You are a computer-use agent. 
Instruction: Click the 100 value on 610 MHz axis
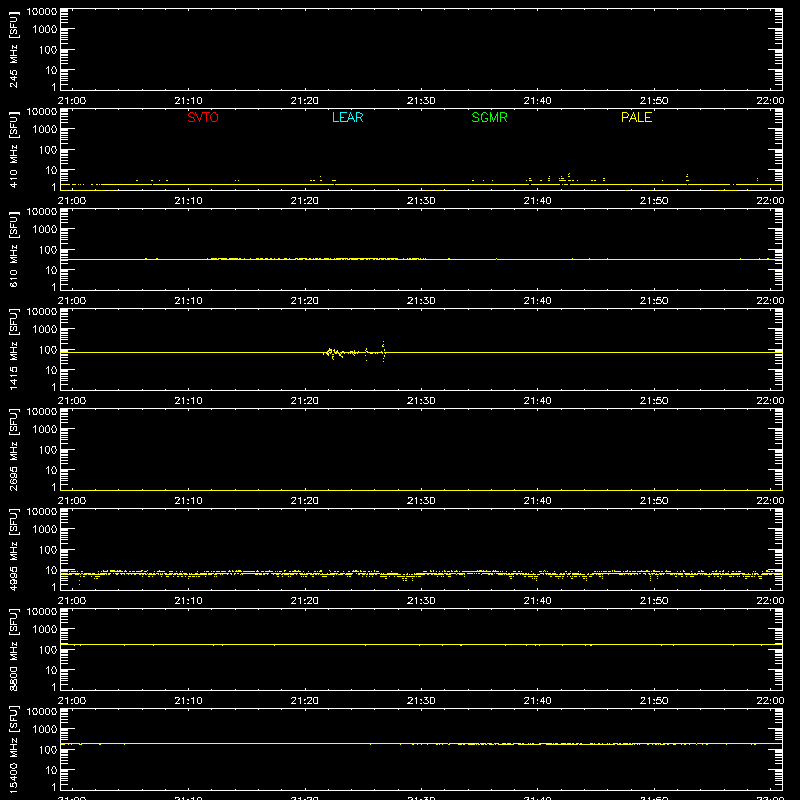(x=48, y=250)
